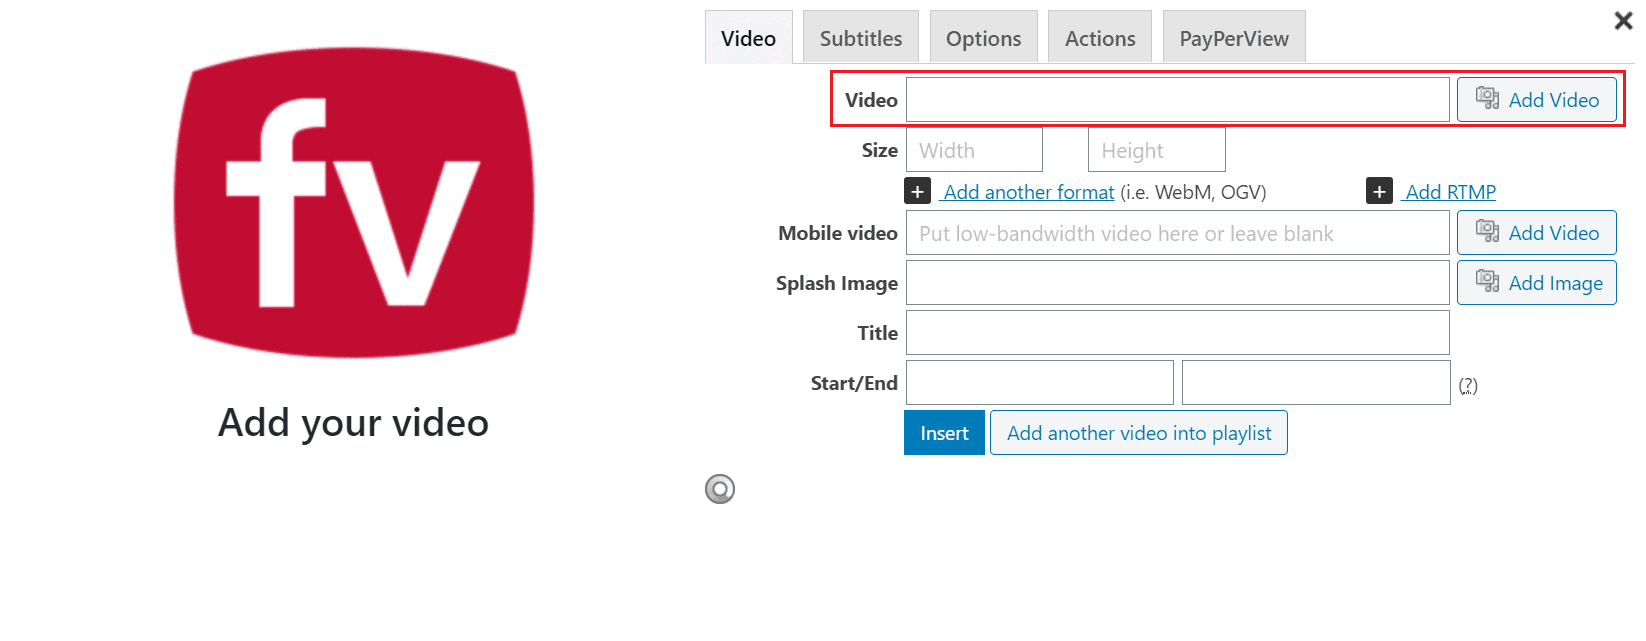
Task: Click the circular loading spinner icon
Action: coord(720,489)
